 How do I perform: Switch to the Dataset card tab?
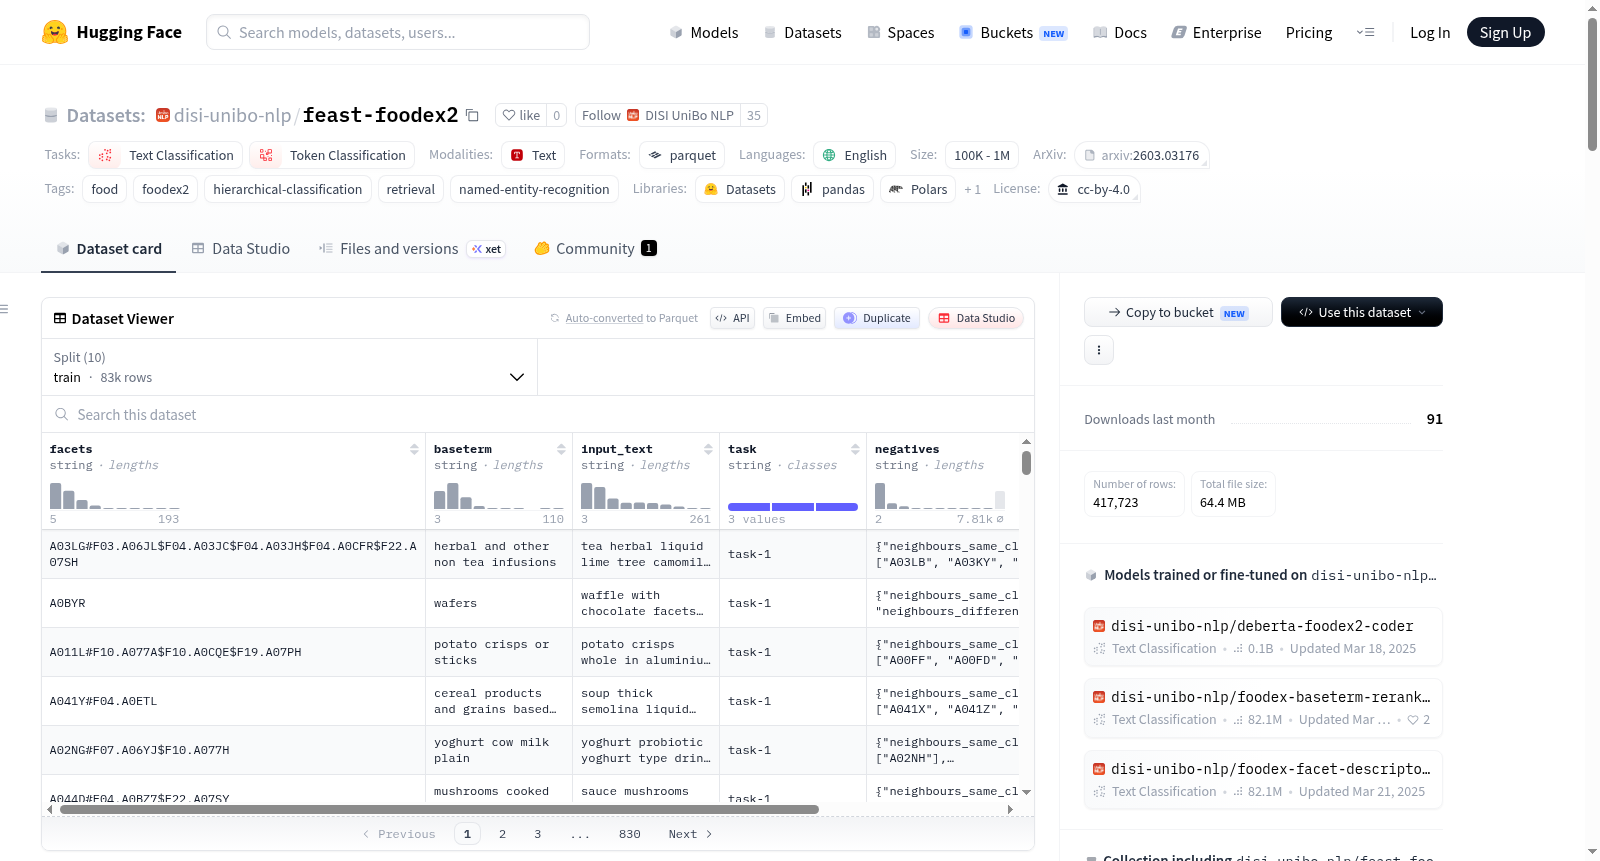click(109, 249)
